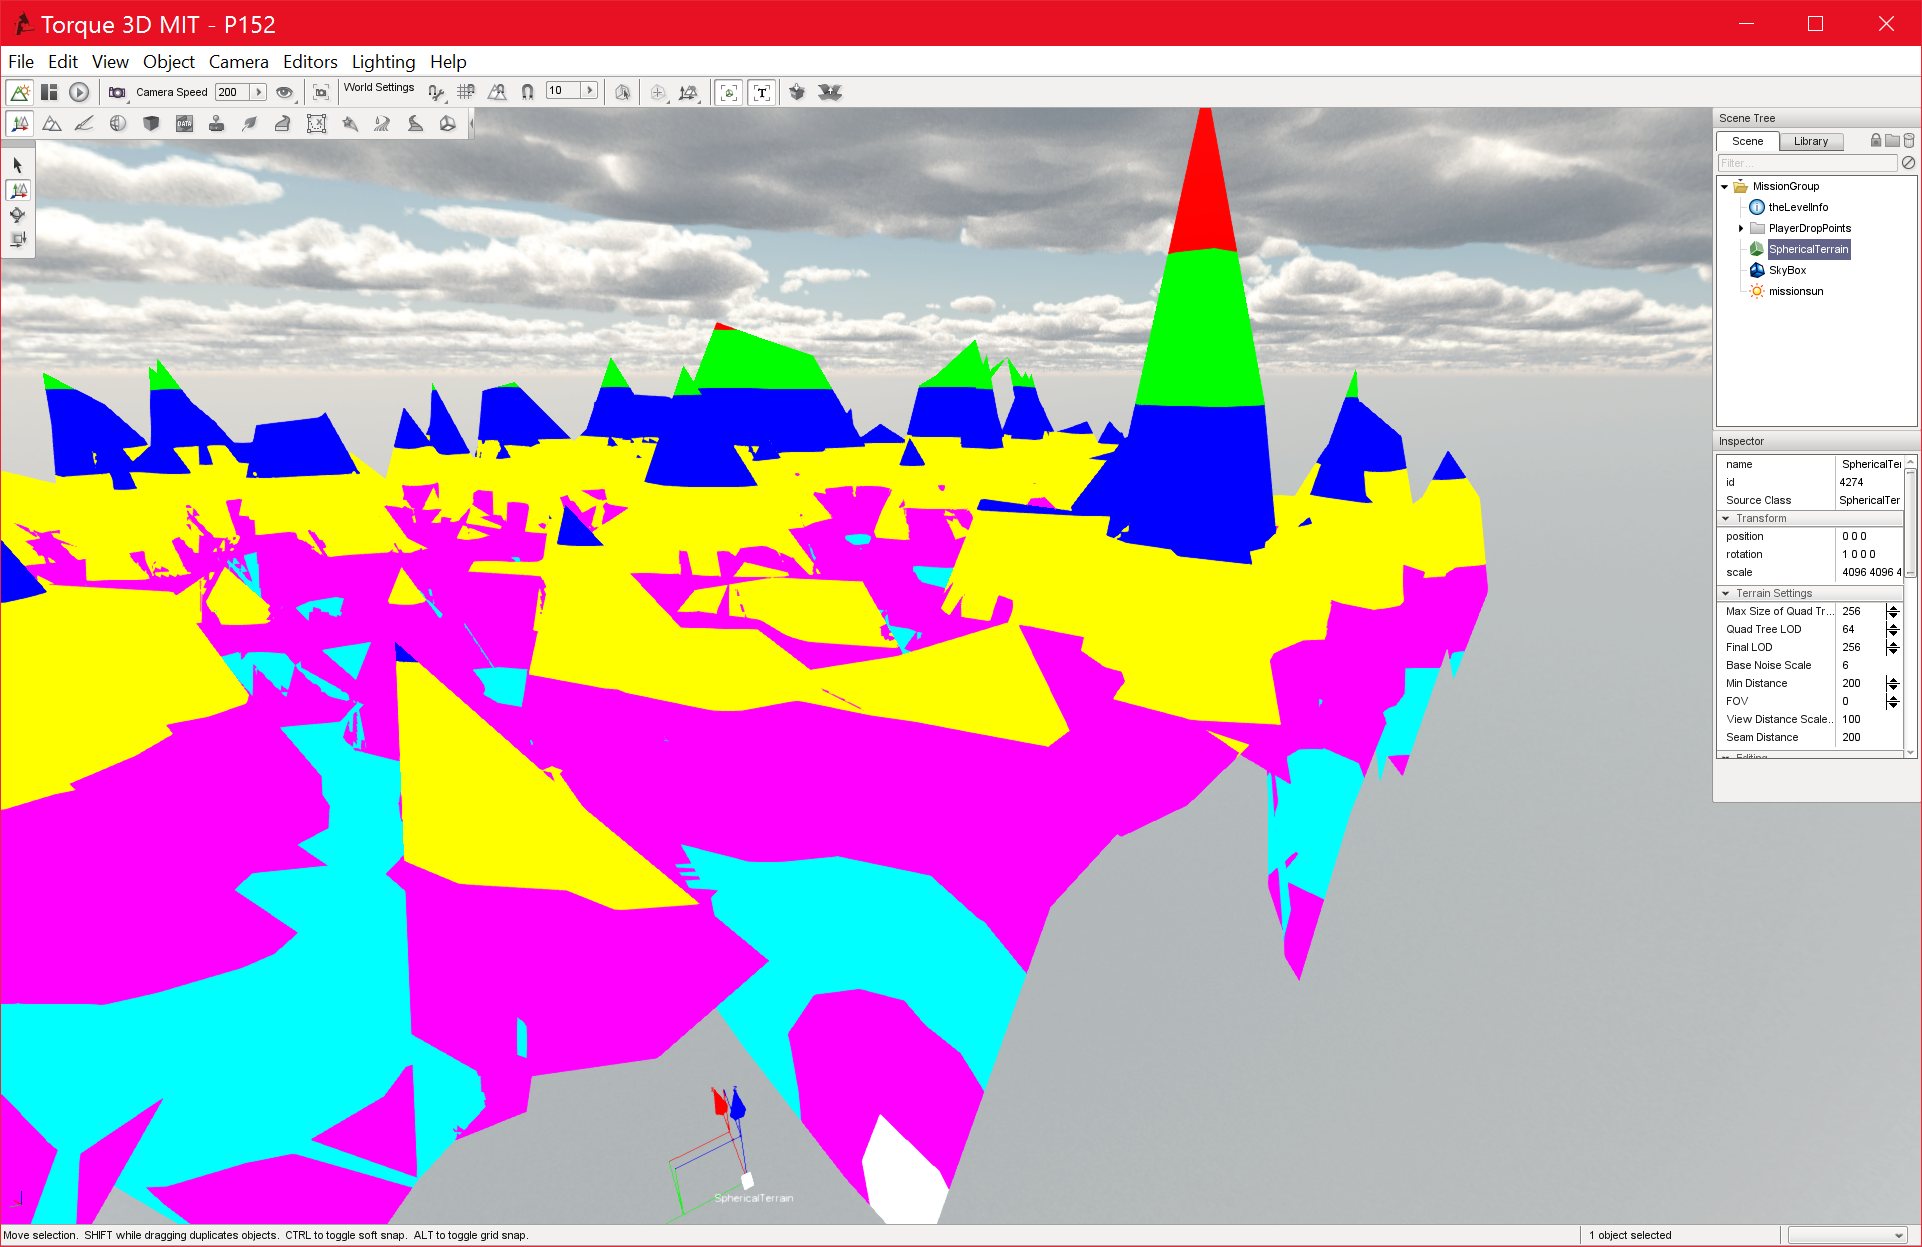Click the scene tree lock icon
This screenshot has width=1922, height=1247.
[x=1876, y=141]
